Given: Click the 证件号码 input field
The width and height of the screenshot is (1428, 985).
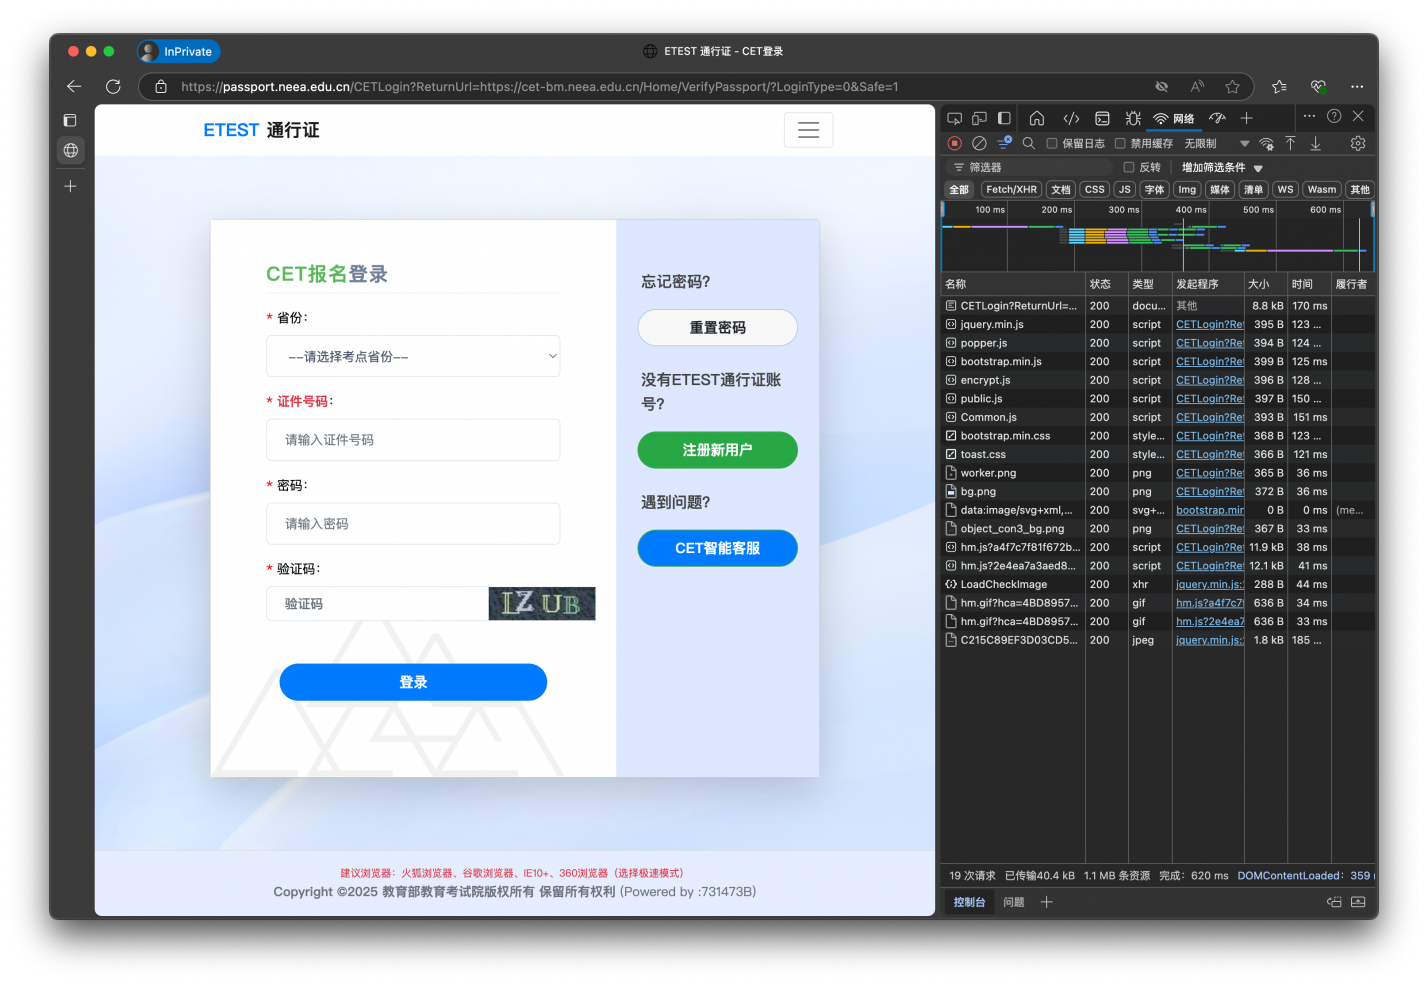Looking at the screenshot, I should pos(413,440).
